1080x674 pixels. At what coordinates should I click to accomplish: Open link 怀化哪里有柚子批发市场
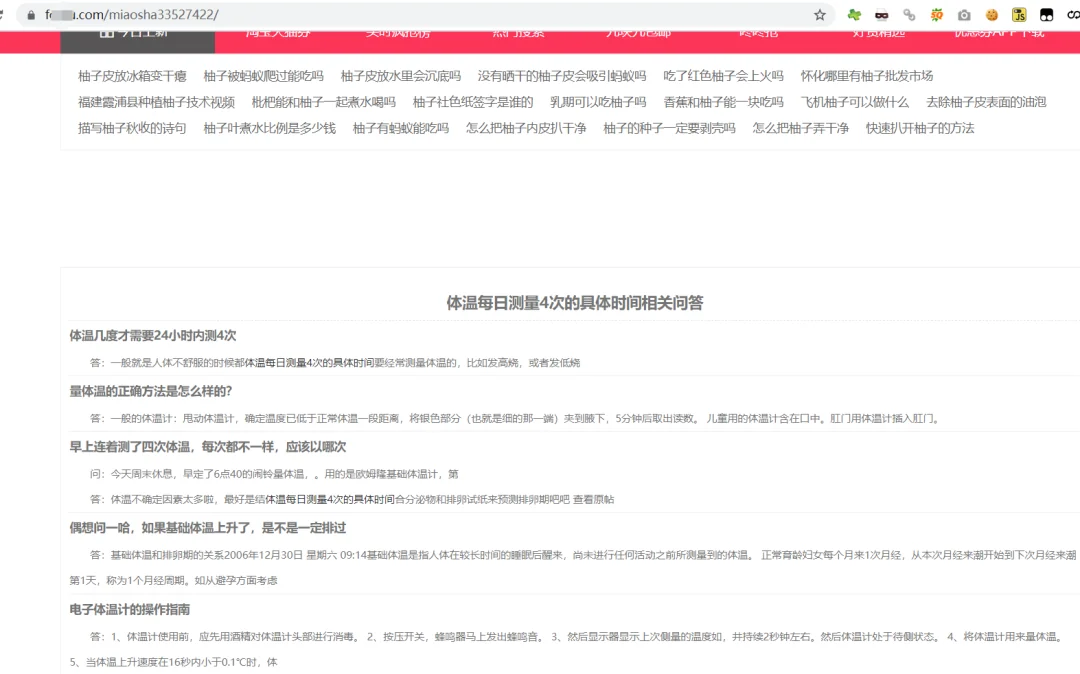[x=866, y=76]
